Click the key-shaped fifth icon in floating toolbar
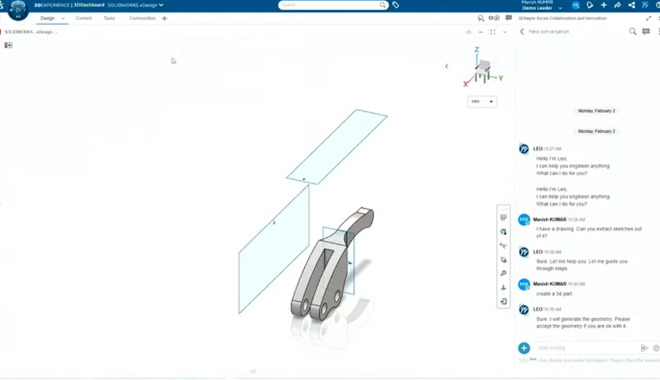The height and width of the screenshot is (380, 660). [x=503, y=274]
